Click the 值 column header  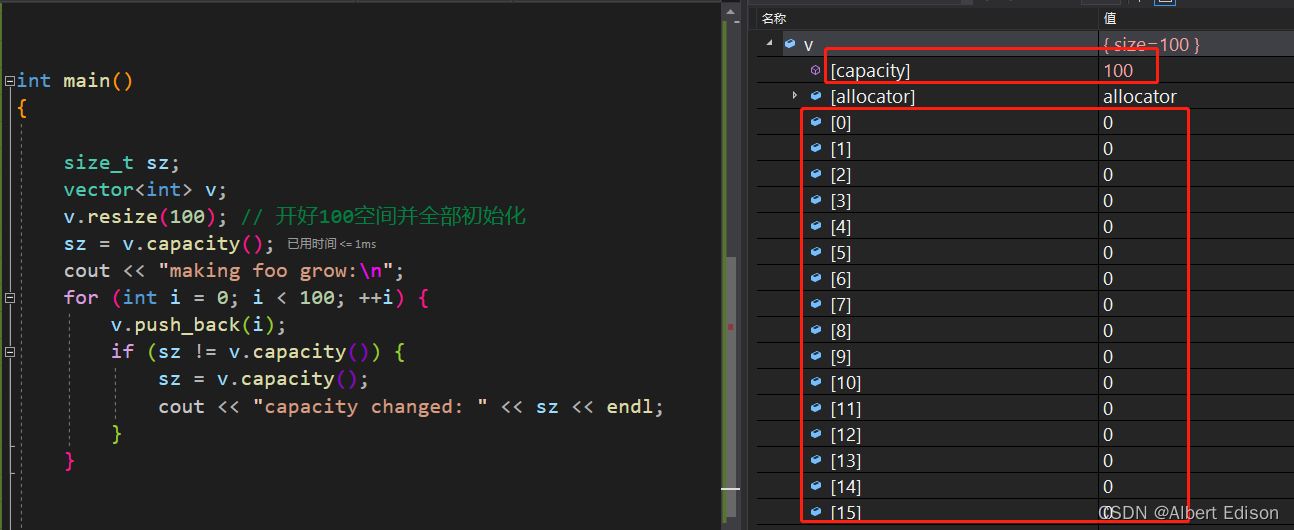coord(1110,18)
